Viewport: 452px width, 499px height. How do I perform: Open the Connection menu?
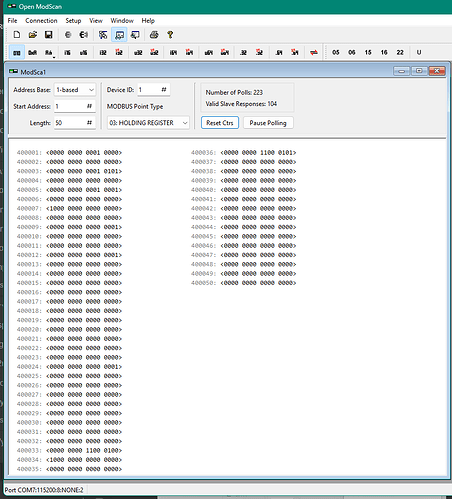(41, 21)
